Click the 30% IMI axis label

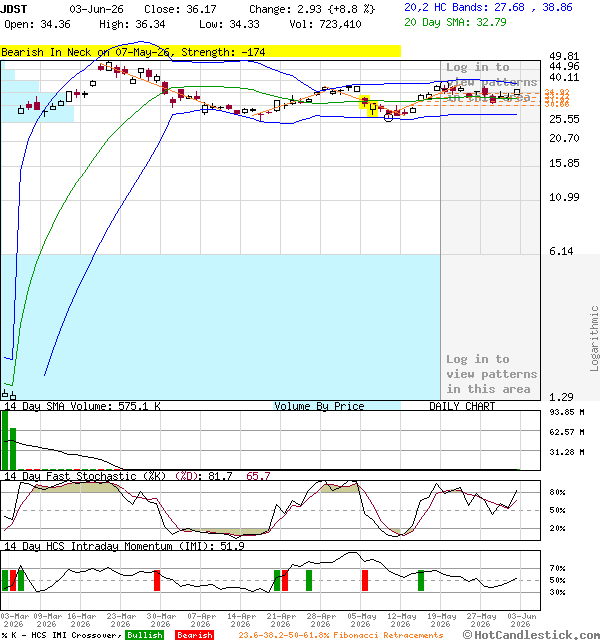(557, 592)
